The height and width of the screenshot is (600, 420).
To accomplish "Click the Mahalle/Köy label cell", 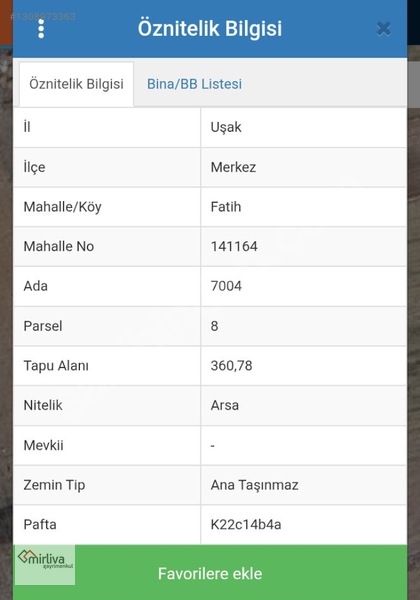I will point(107,207).
